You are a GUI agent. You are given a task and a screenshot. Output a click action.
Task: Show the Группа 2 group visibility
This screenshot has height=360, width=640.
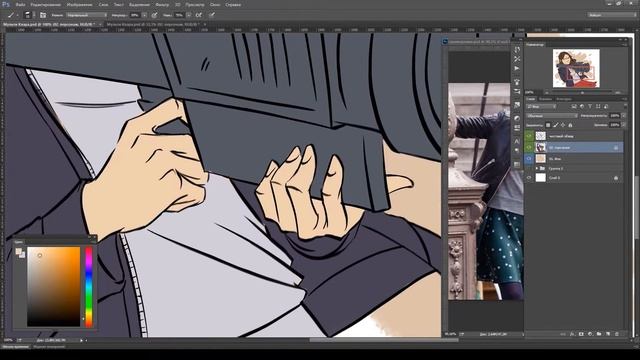[529, 168]
